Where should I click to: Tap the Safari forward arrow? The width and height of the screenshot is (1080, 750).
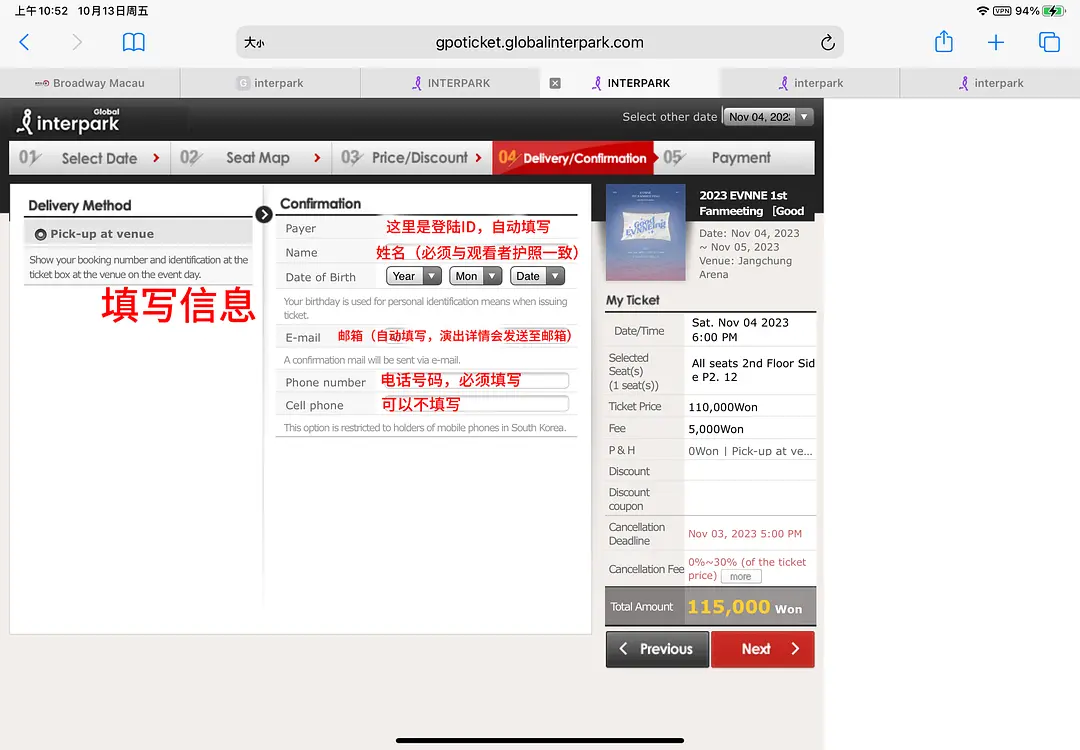point(76,43)
